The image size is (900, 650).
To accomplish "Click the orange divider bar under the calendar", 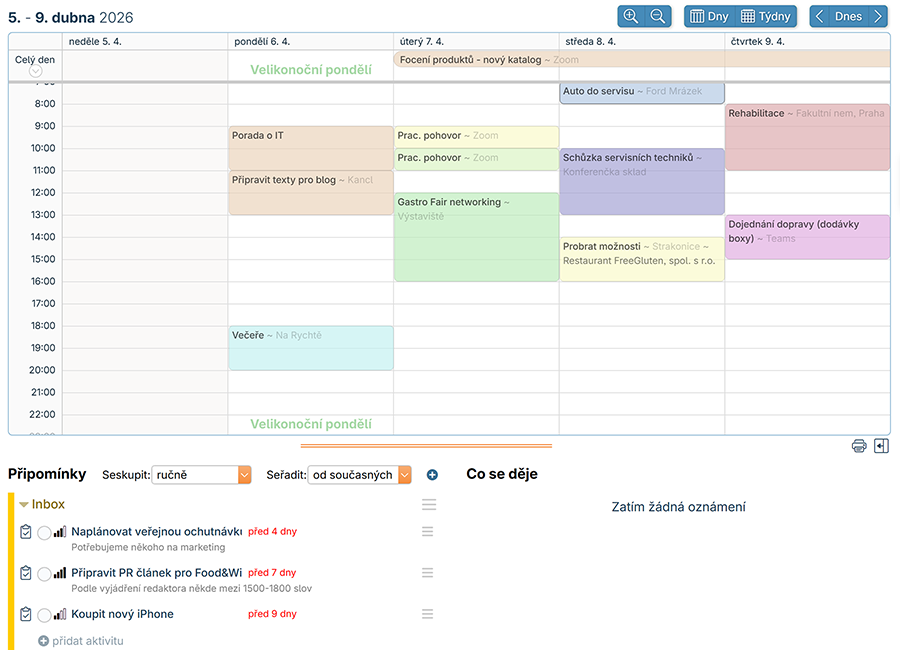I will [426, 446].
